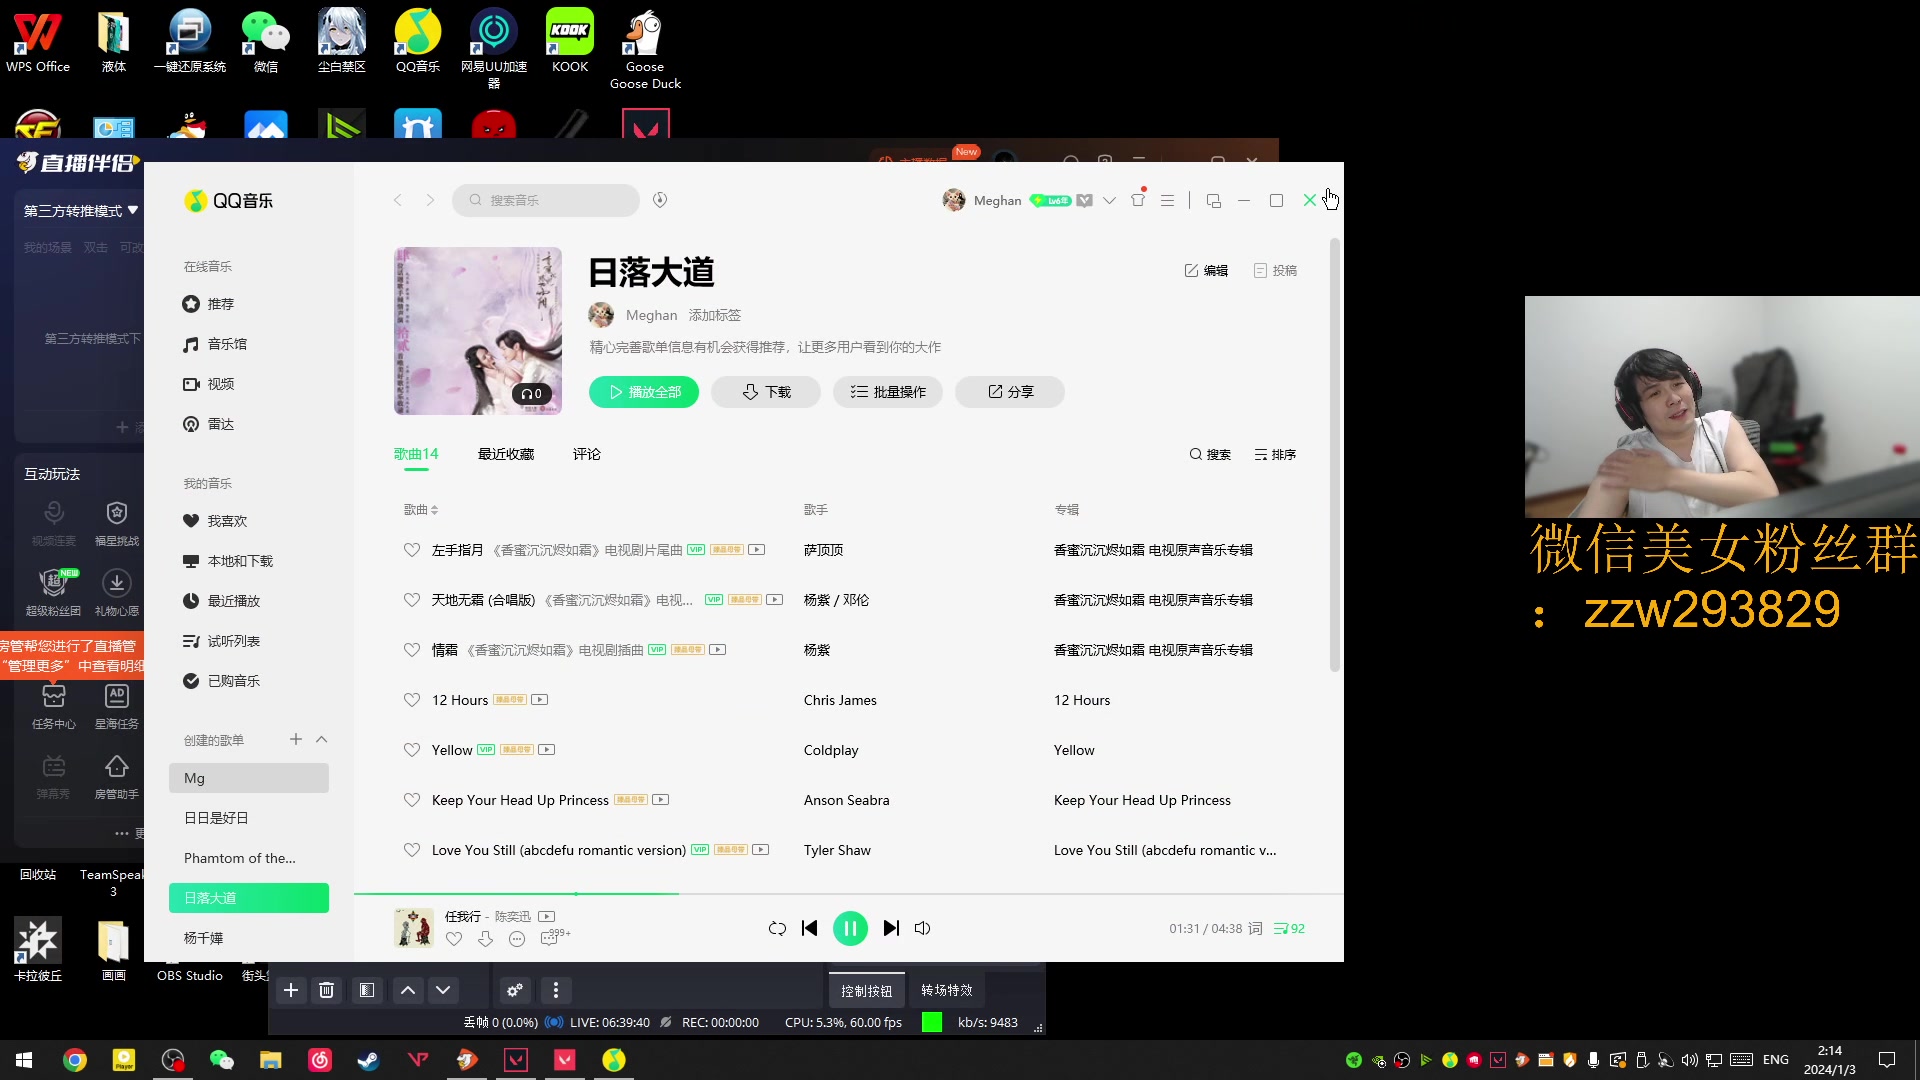Open the 视频 section in sidebar

(219, 384)
